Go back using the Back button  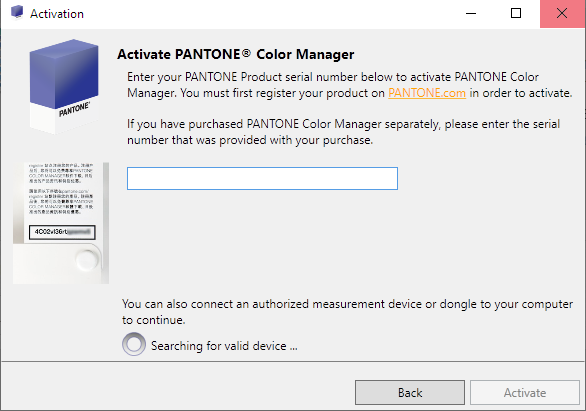410,393
